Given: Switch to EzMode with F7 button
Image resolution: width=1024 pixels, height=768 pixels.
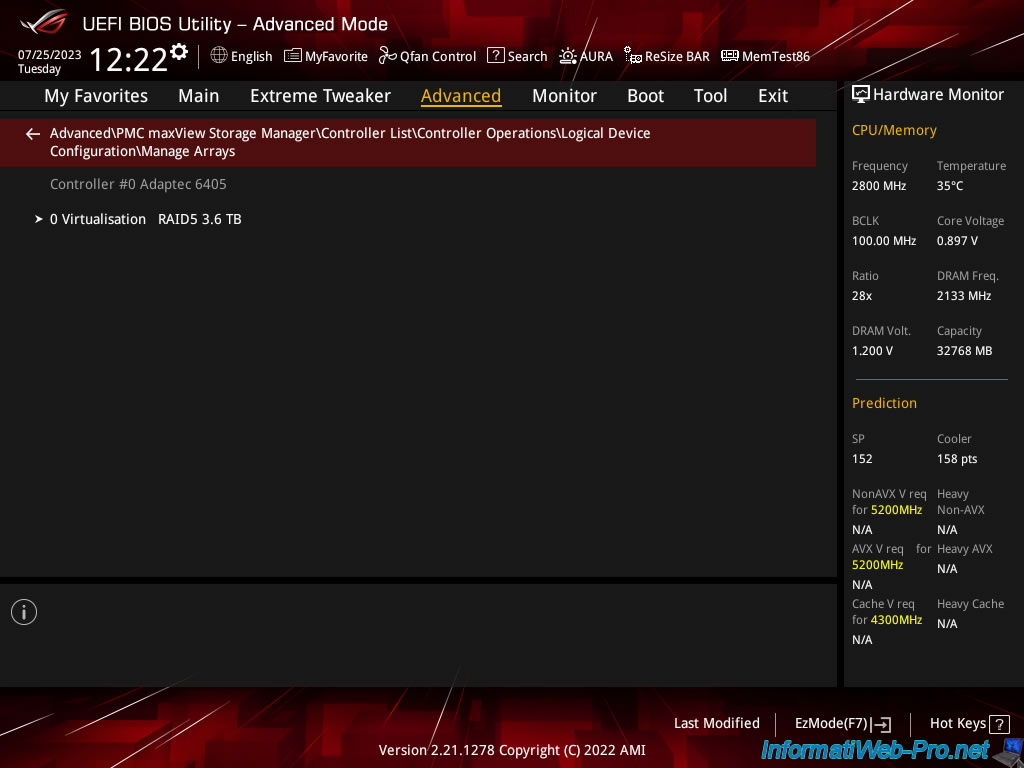Looking at the screenshot, I should (x=841, y=723).
